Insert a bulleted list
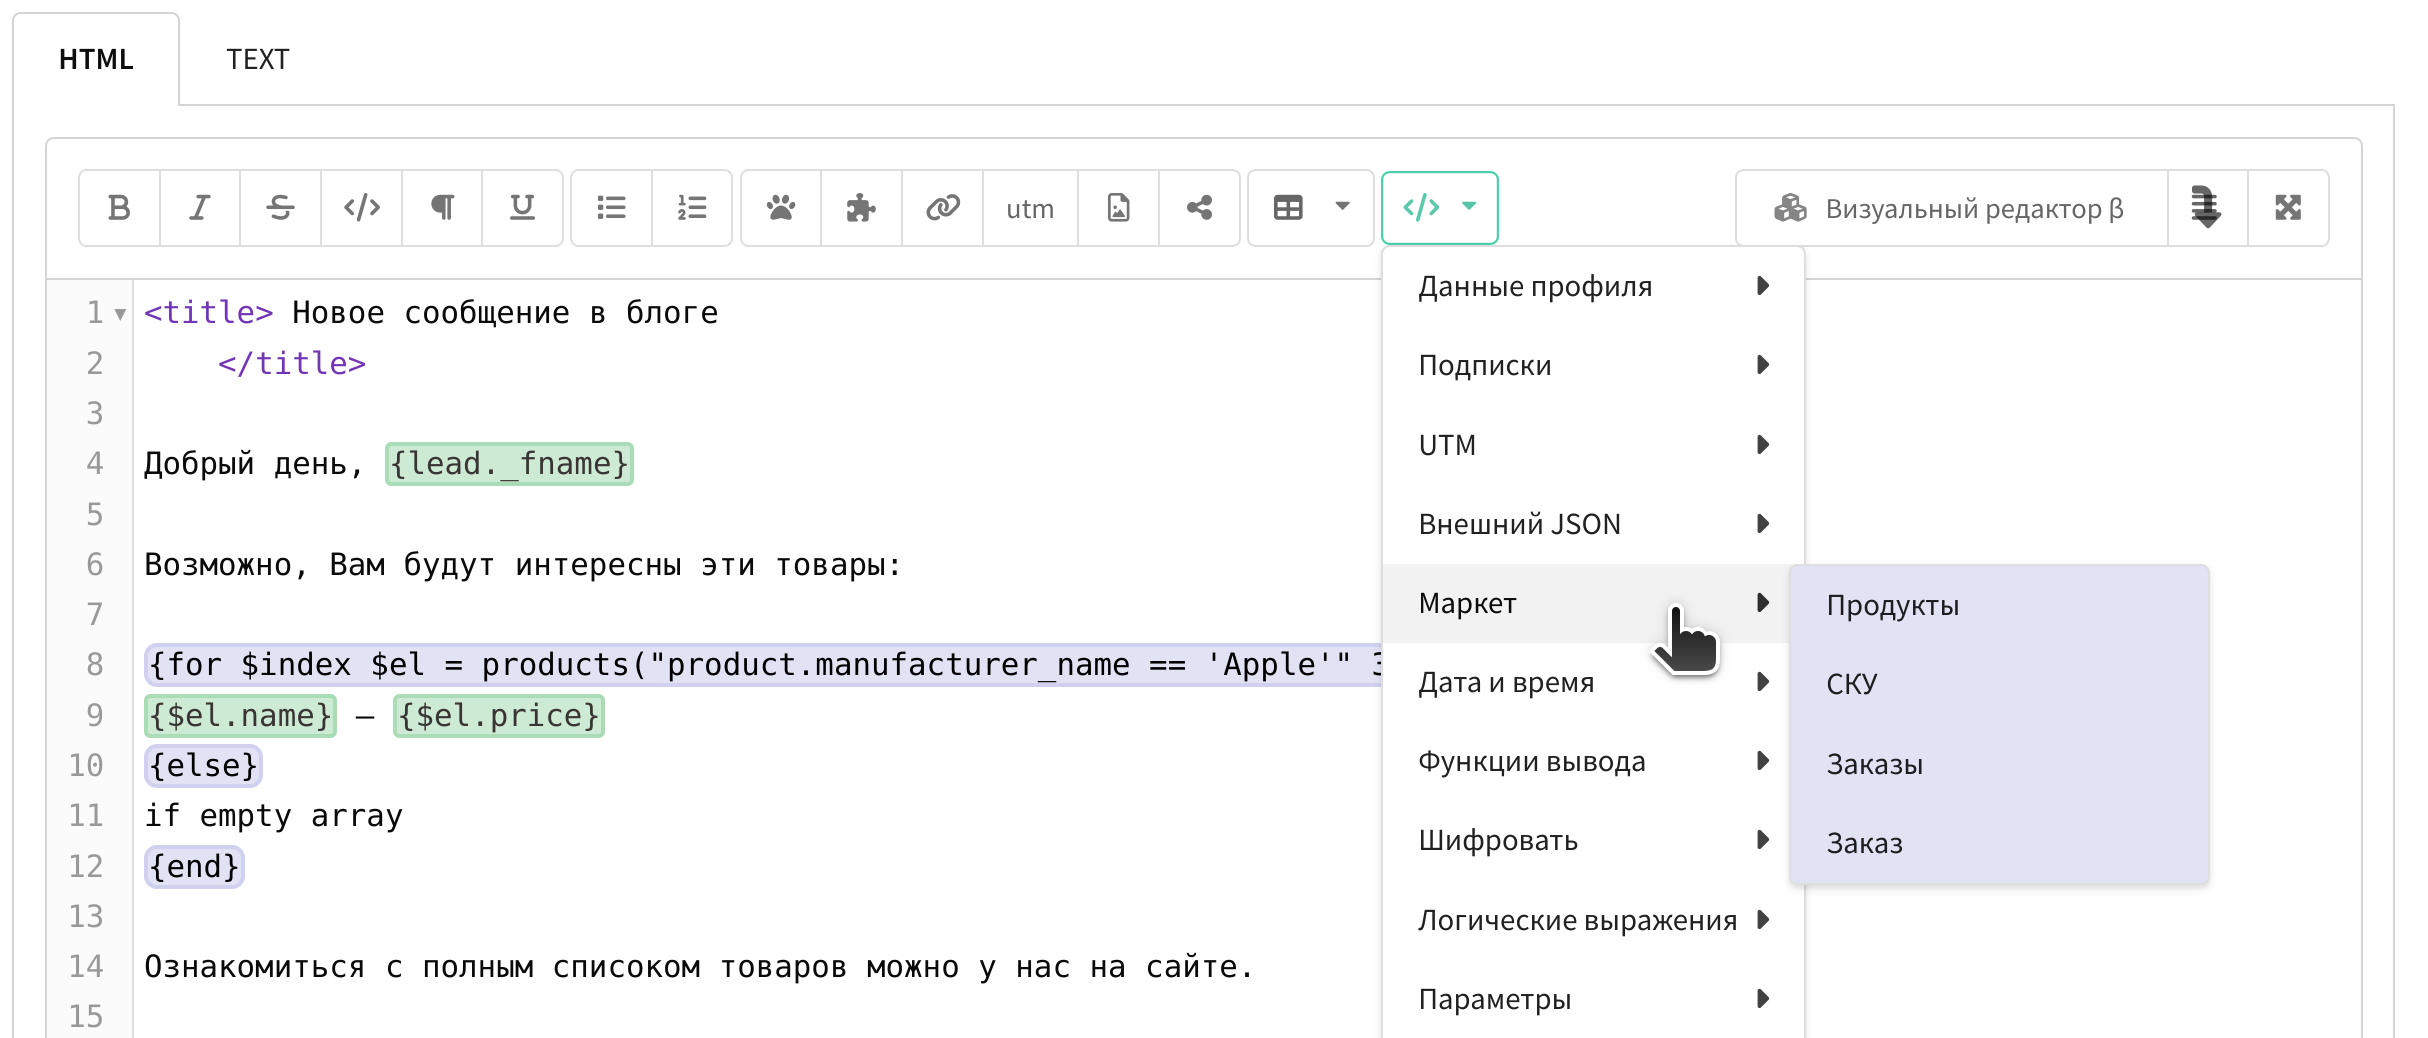The width and height of the screenshot is (2428, 1038). [611, 208]
